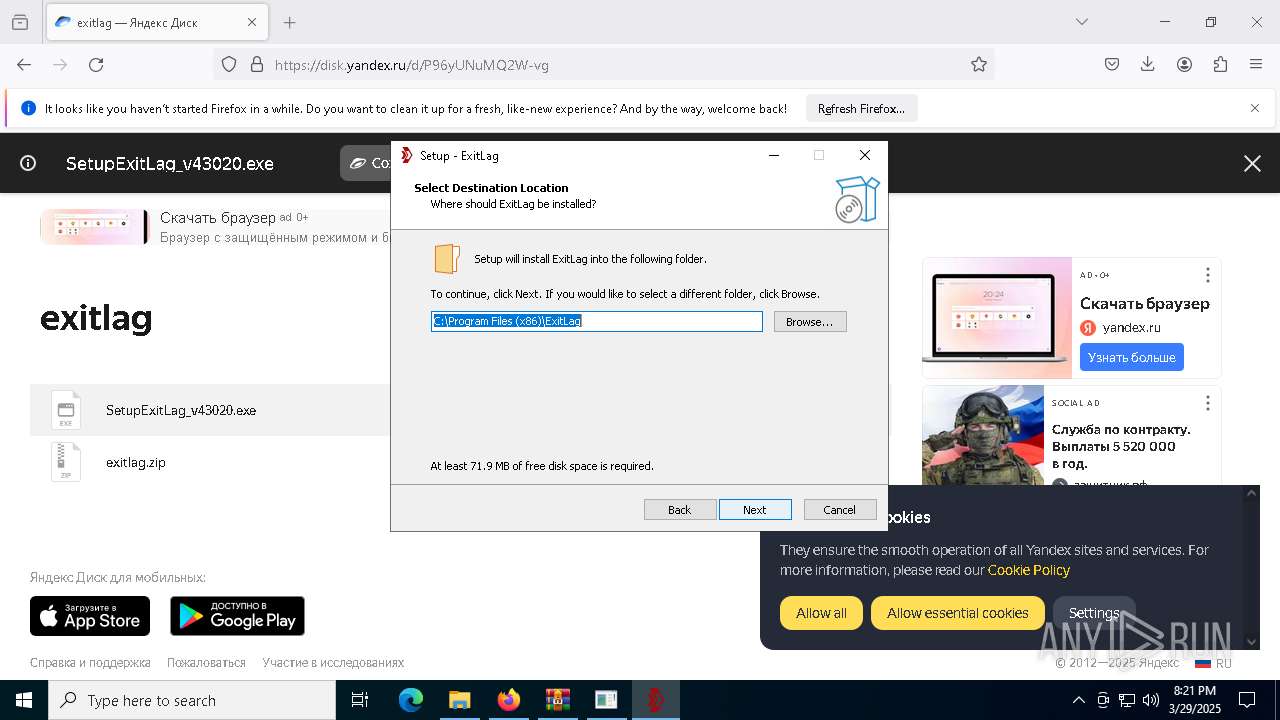Cancel the ExitLag setup wizard

coord(840,510)
